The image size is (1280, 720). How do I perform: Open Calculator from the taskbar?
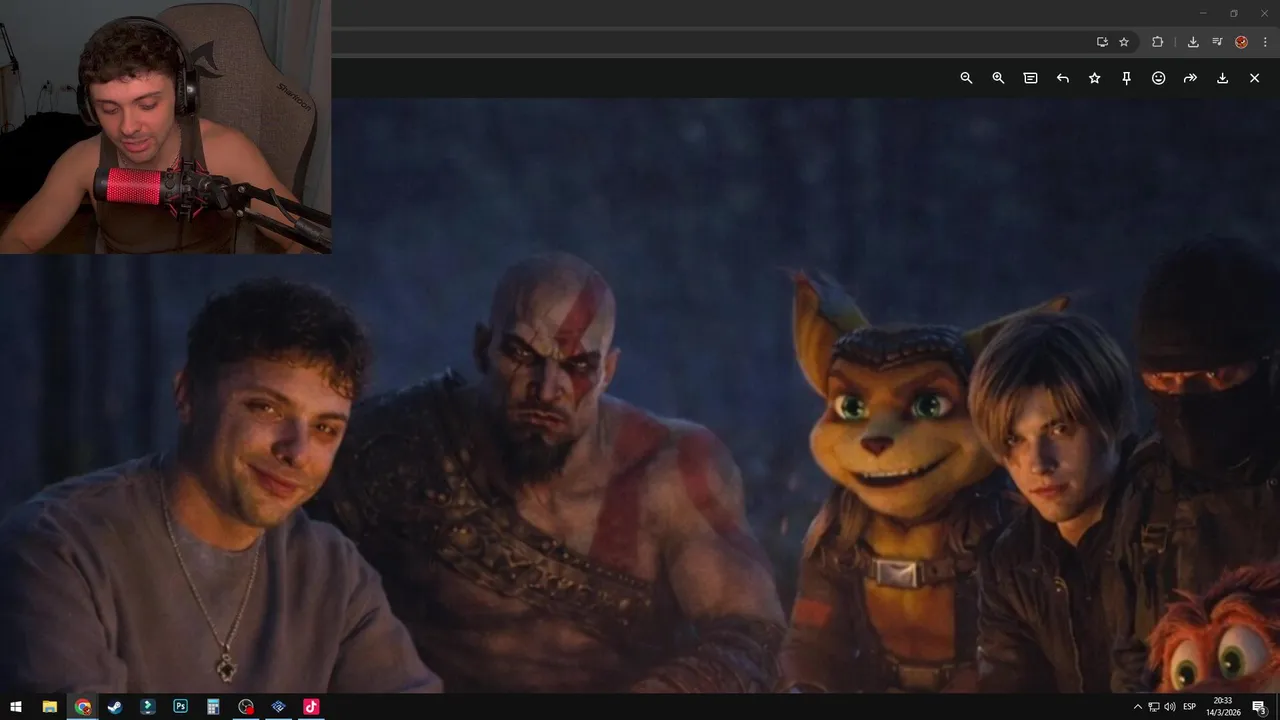[213, 707]
